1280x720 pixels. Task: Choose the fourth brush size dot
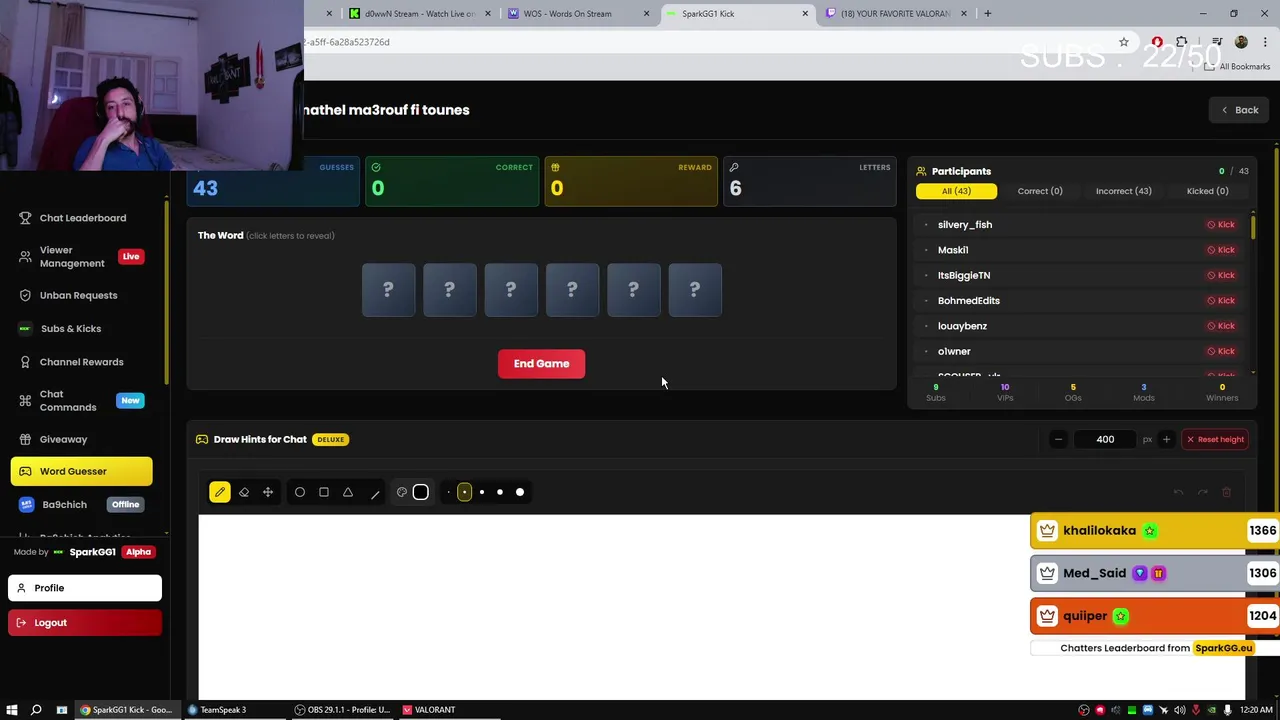click(500, 492)
